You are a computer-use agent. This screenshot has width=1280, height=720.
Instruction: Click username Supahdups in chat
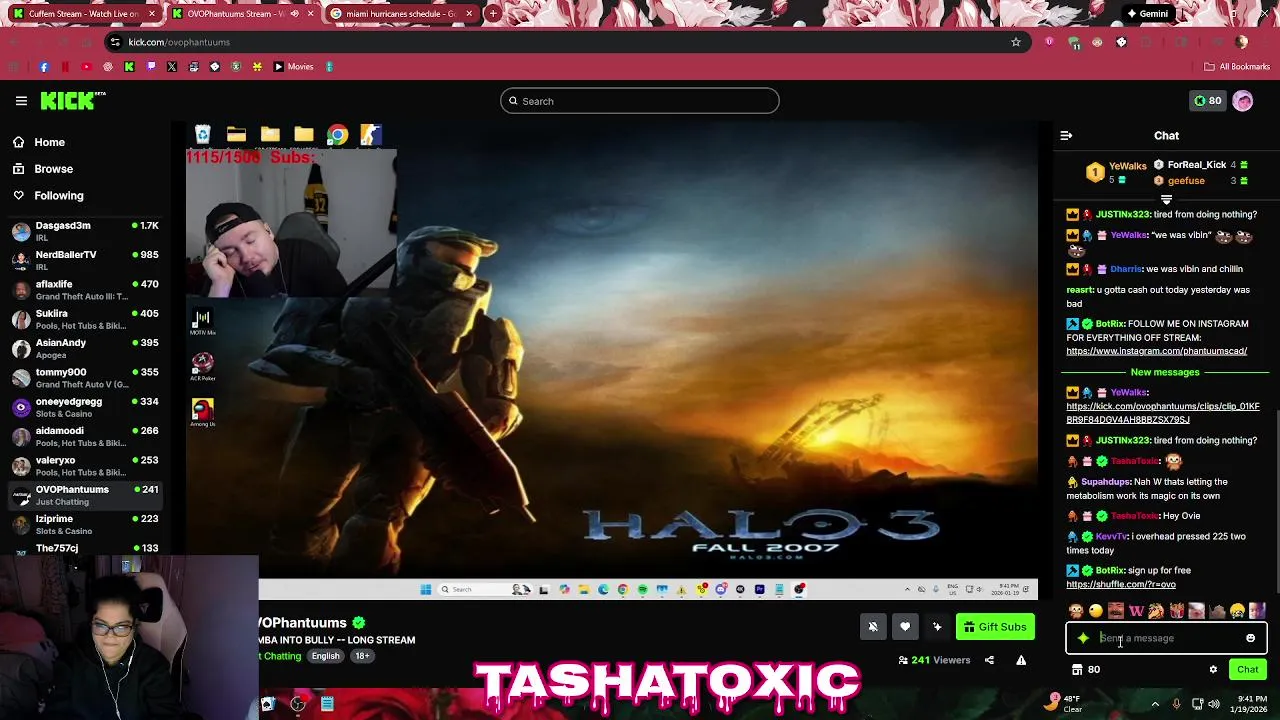1104,482
